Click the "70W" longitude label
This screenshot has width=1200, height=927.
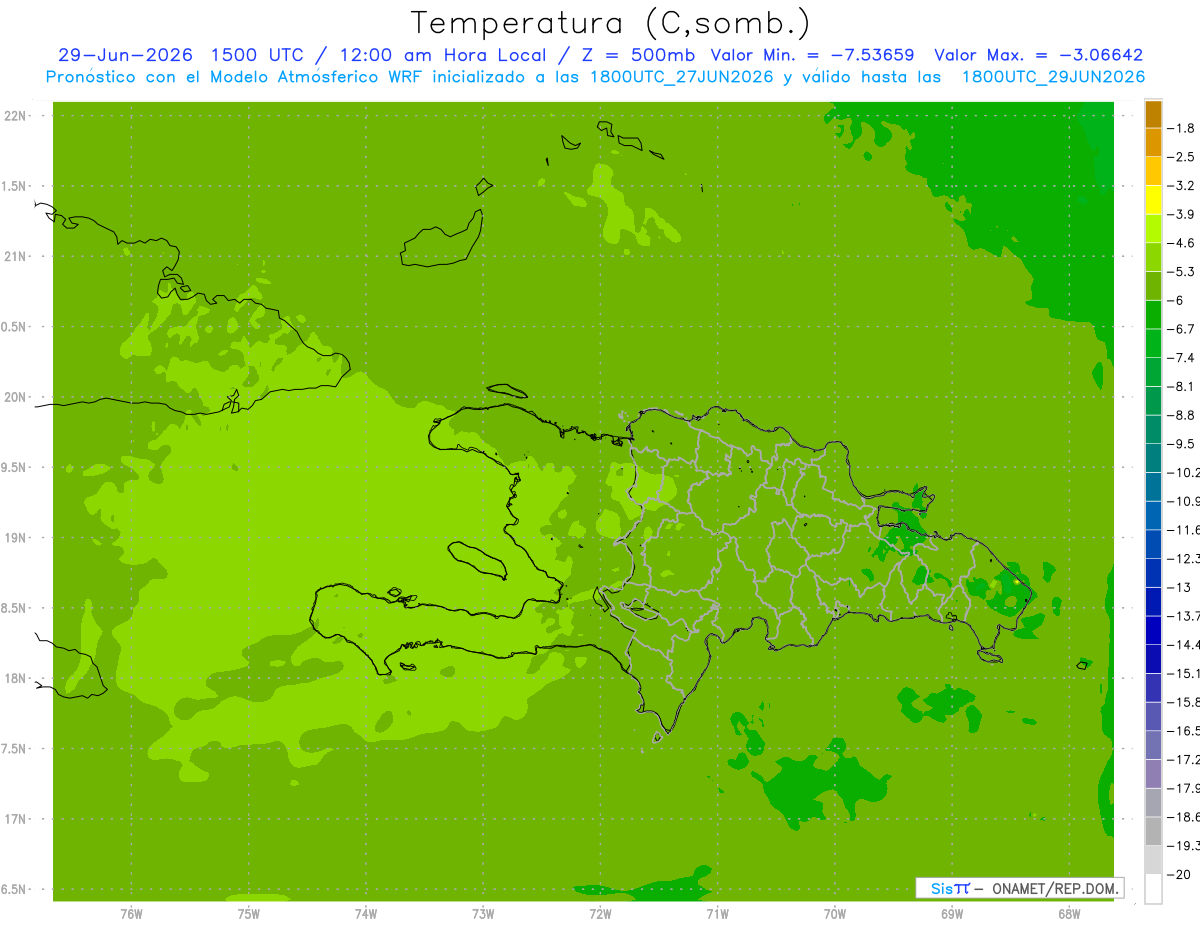835,913
